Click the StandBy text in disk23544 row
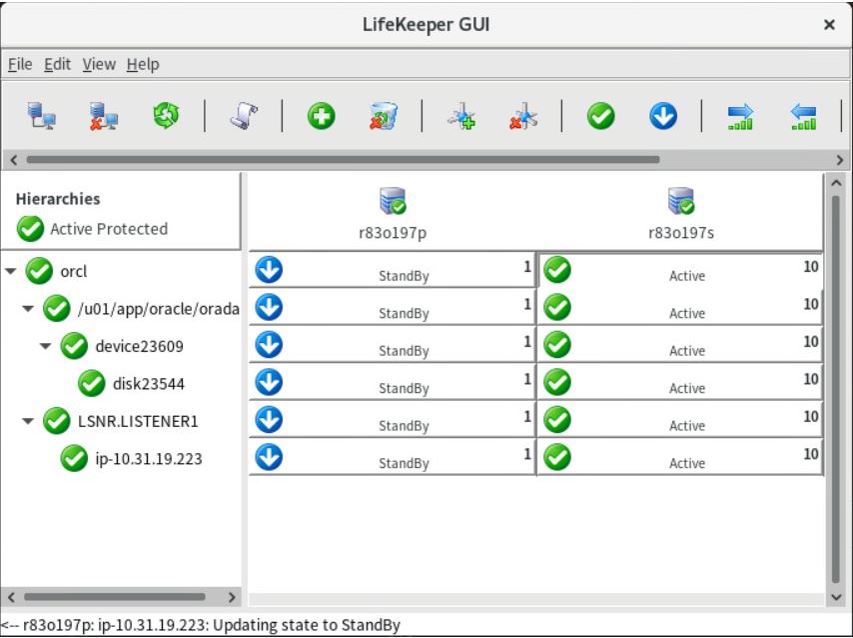Screen dimensions: 853x638 tap(404, 388)
